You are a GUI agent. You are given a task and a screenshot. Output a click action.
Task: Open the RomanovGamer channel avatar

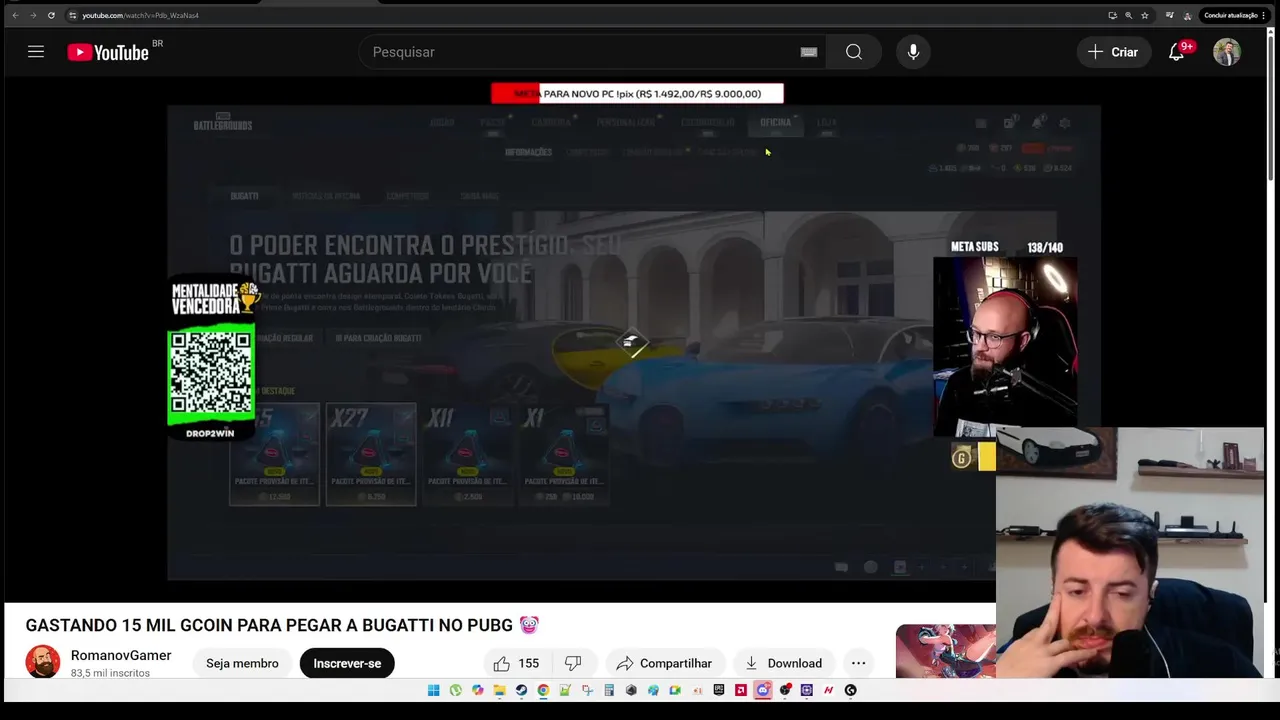pyautogui.click(x=43, y=662)
